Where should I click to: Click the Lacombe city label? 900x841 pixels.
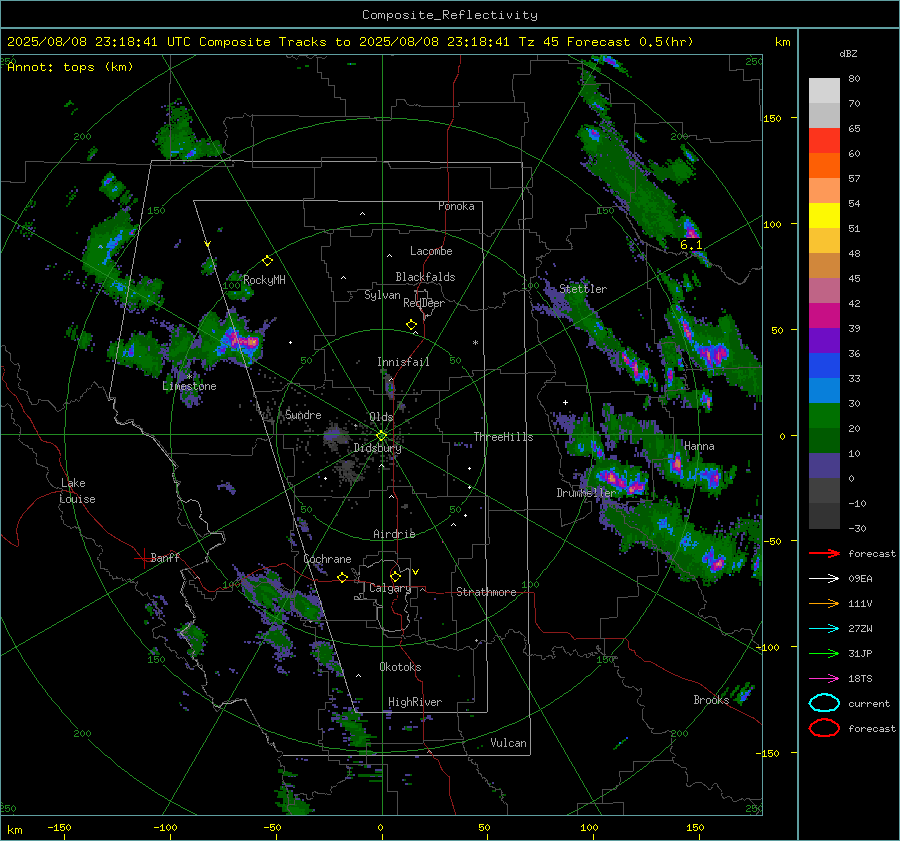click(x=431, y=251)
